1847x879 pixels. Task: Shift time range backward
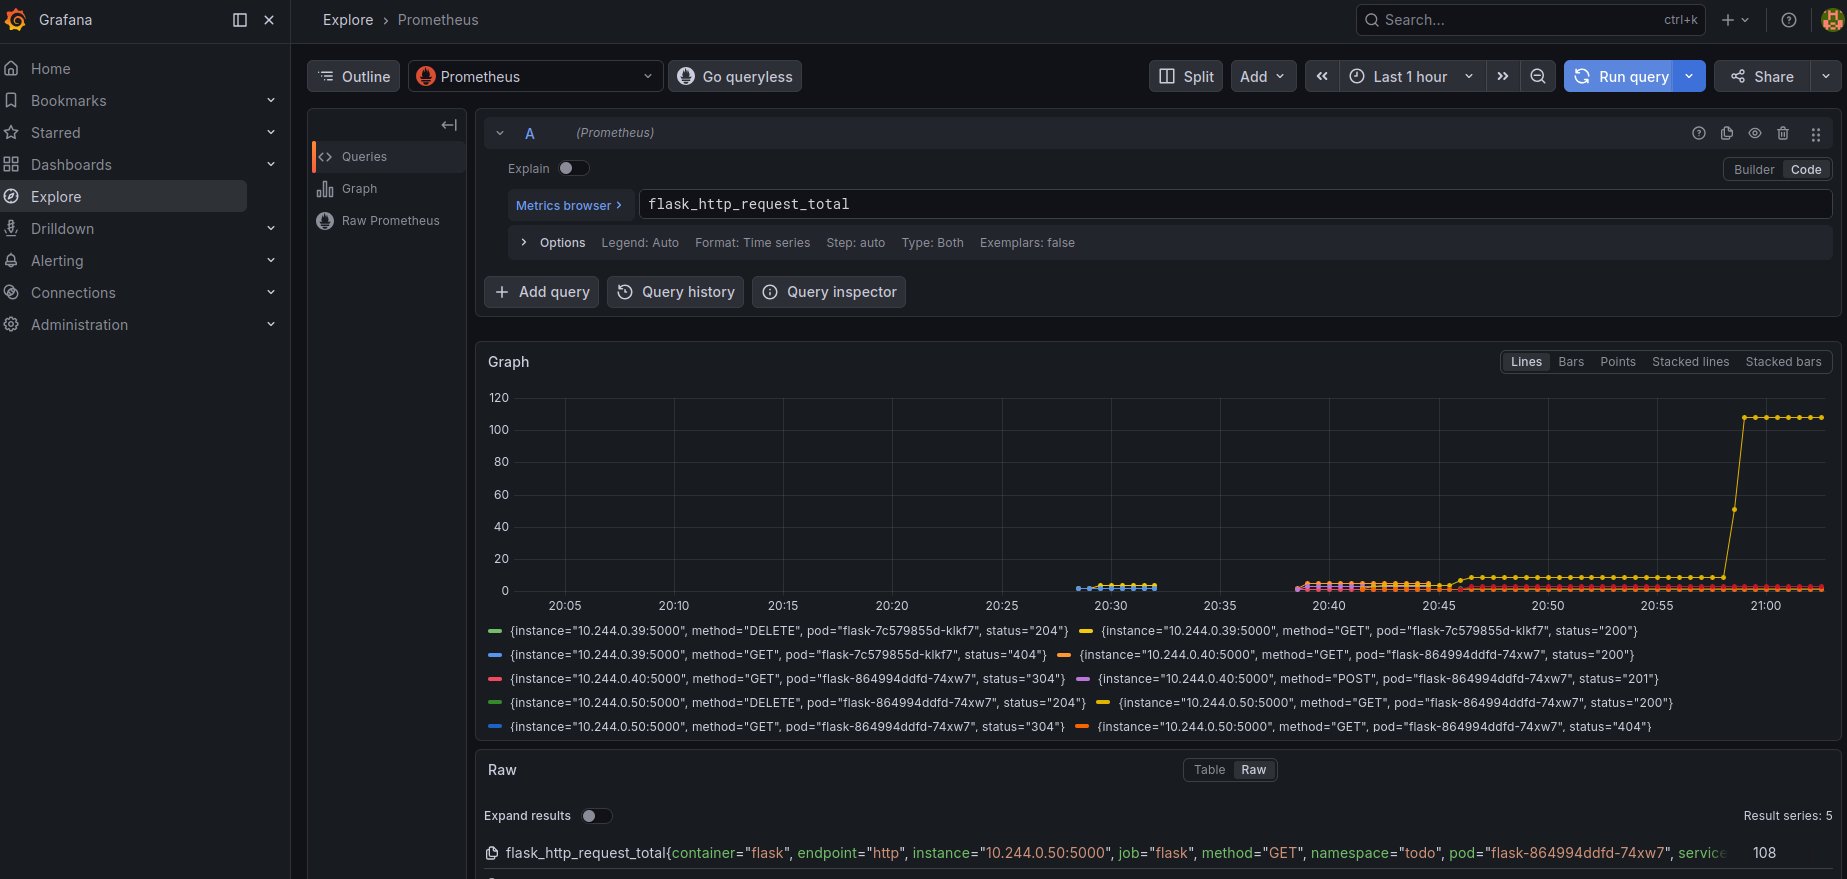tap(1322, 76)
